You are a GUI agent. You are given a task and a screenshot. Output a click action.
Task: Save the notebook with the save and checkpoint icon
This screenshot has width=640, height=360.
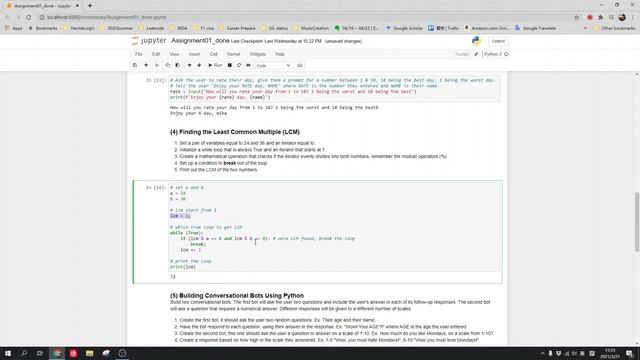[135, 65]
